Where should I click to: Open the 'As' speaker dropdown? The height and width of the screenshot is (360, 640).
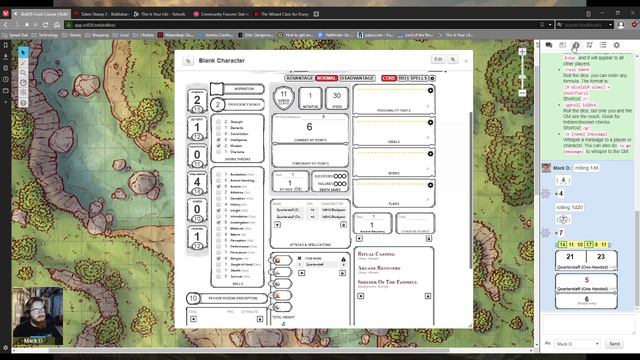(x=577, y=344)
